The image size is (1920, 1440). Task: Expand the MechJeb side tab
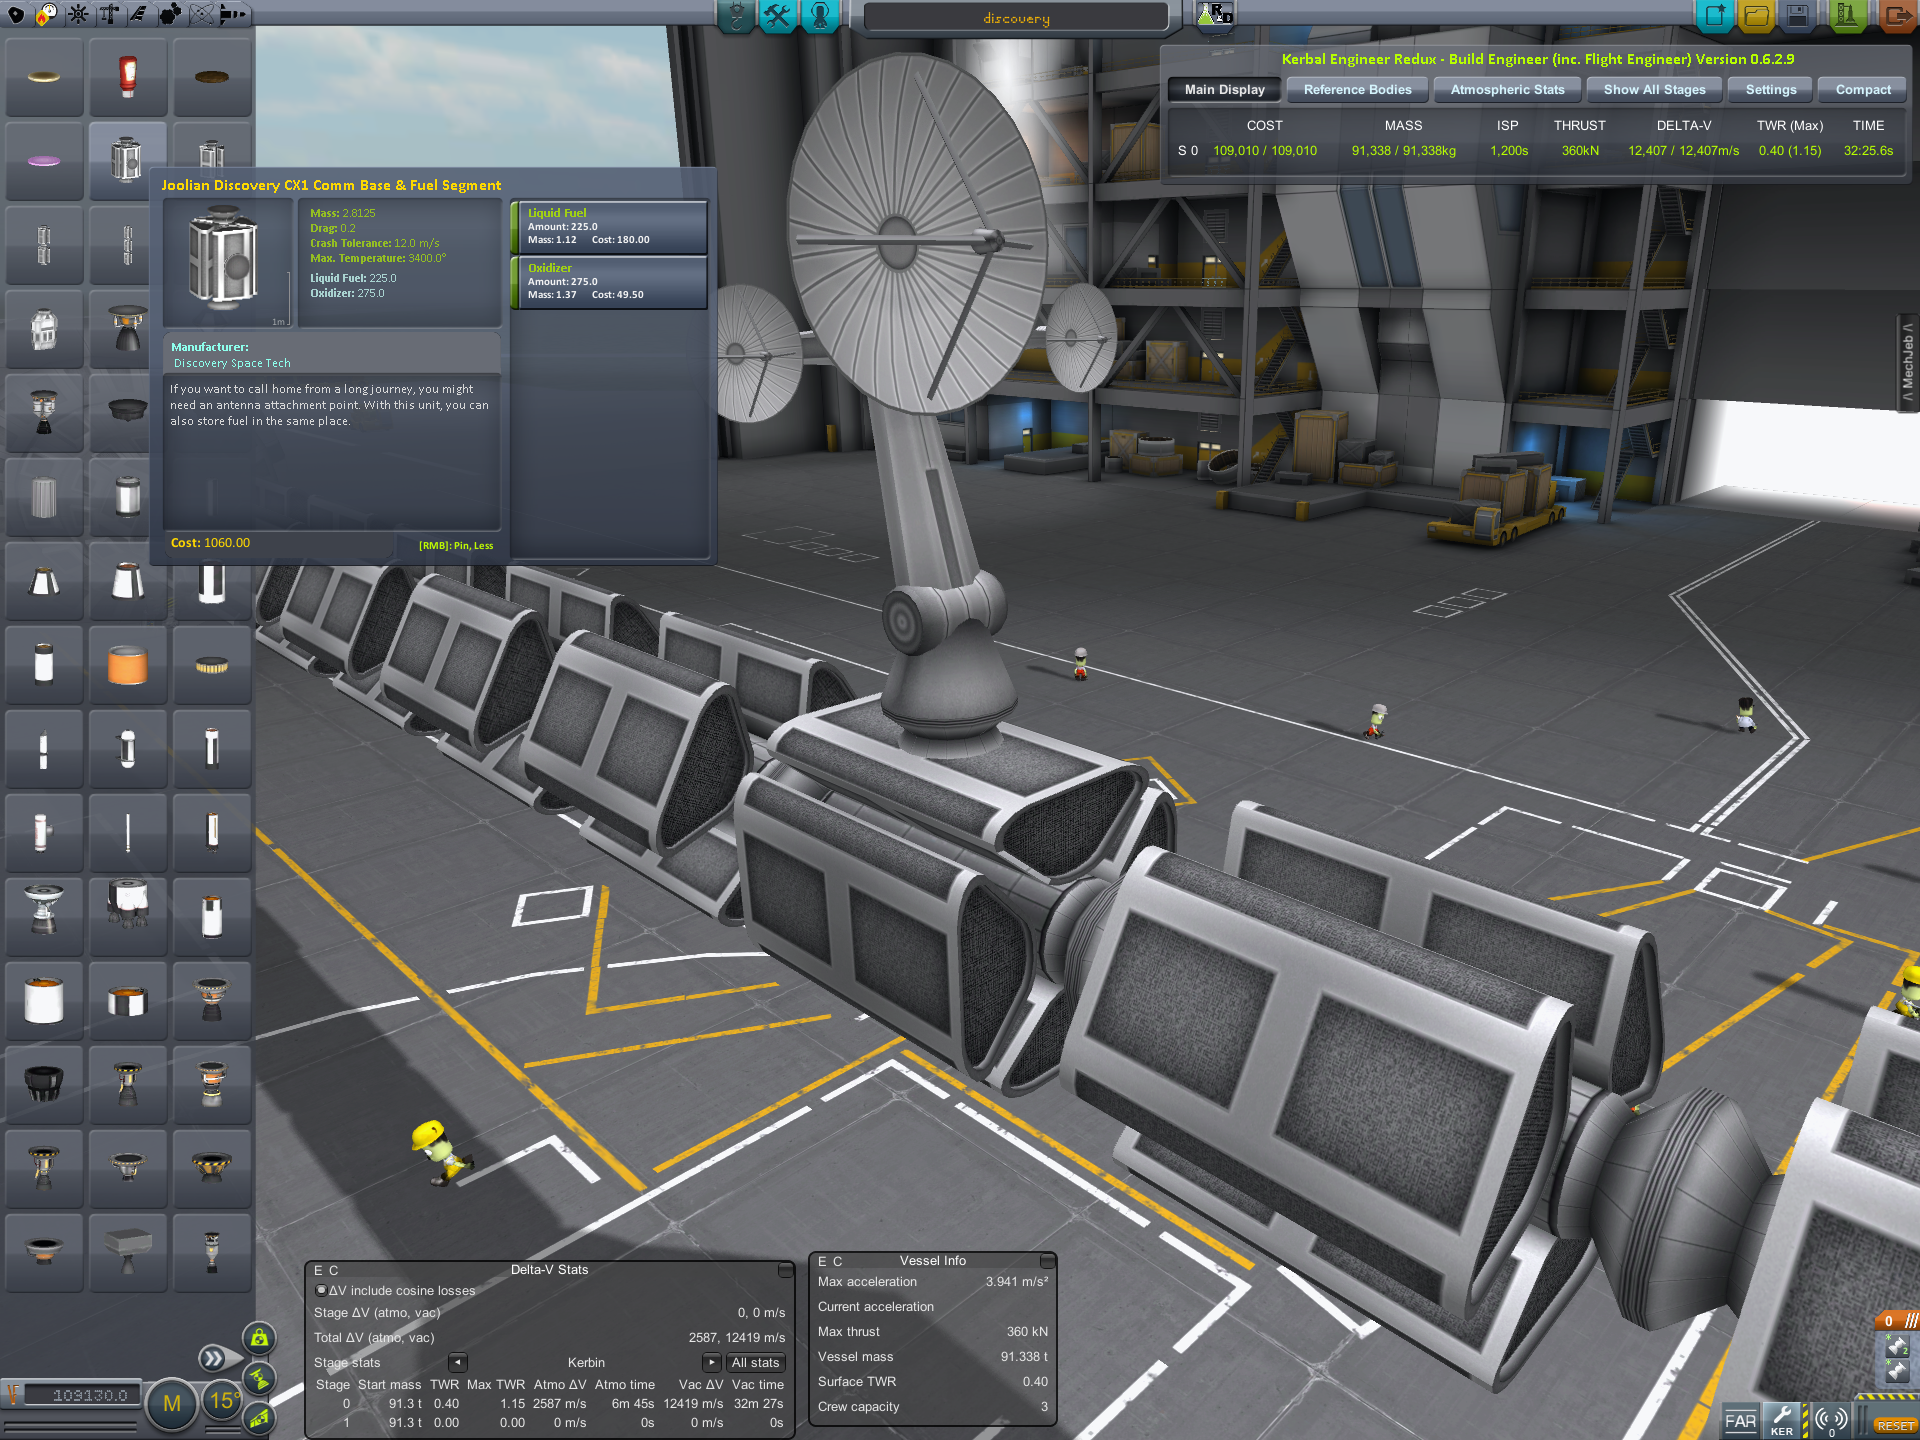click(x=1908, y=362)
